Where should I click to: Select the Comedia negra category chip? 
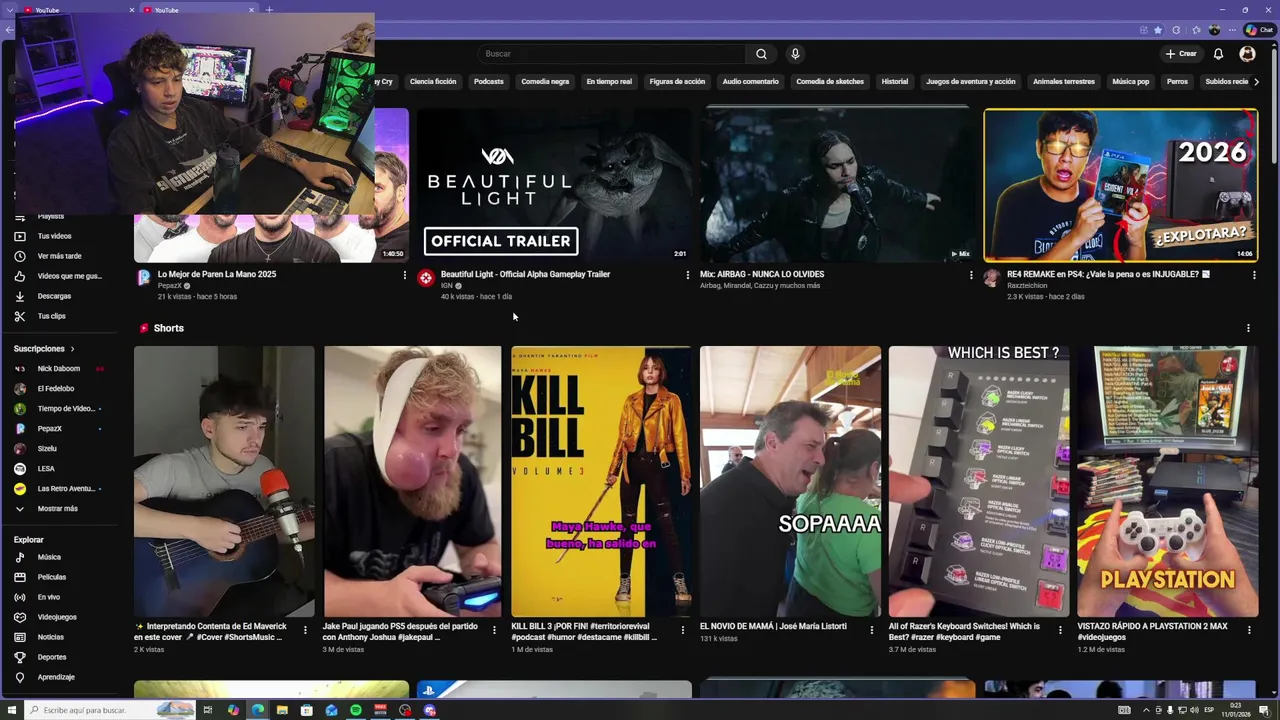545,82
